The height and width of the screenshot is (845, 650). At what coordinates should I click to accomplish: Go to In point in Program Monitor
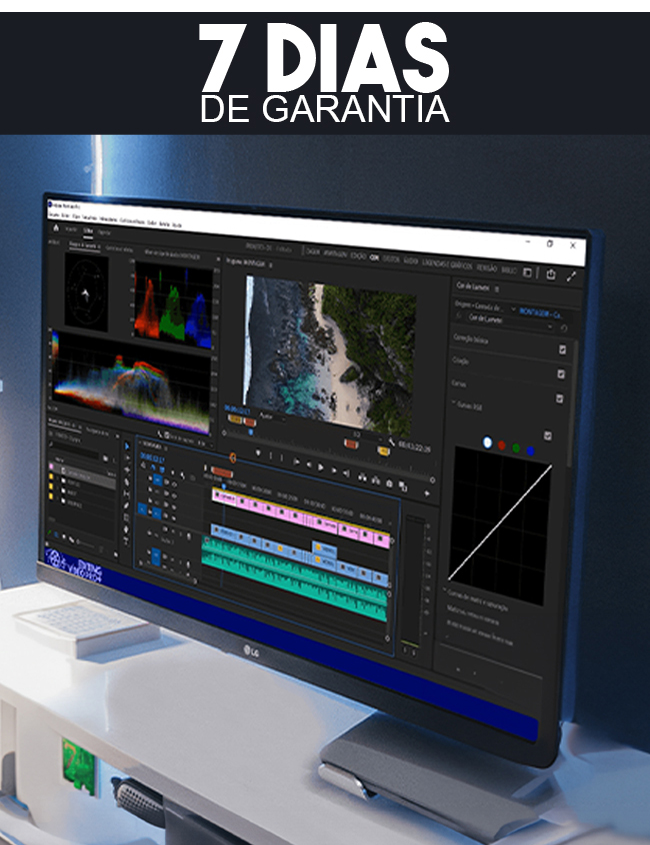point(296,461)
